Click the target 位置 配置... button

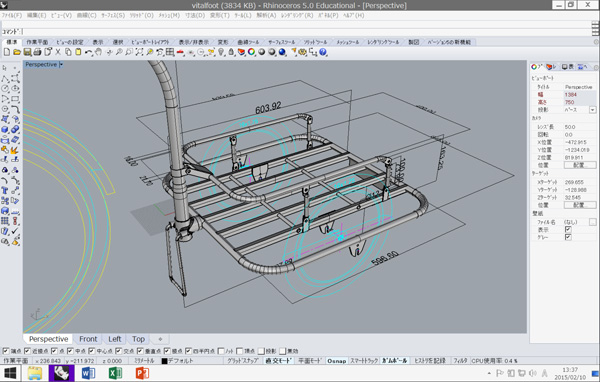pyautogui.click(x=580, y=205)
